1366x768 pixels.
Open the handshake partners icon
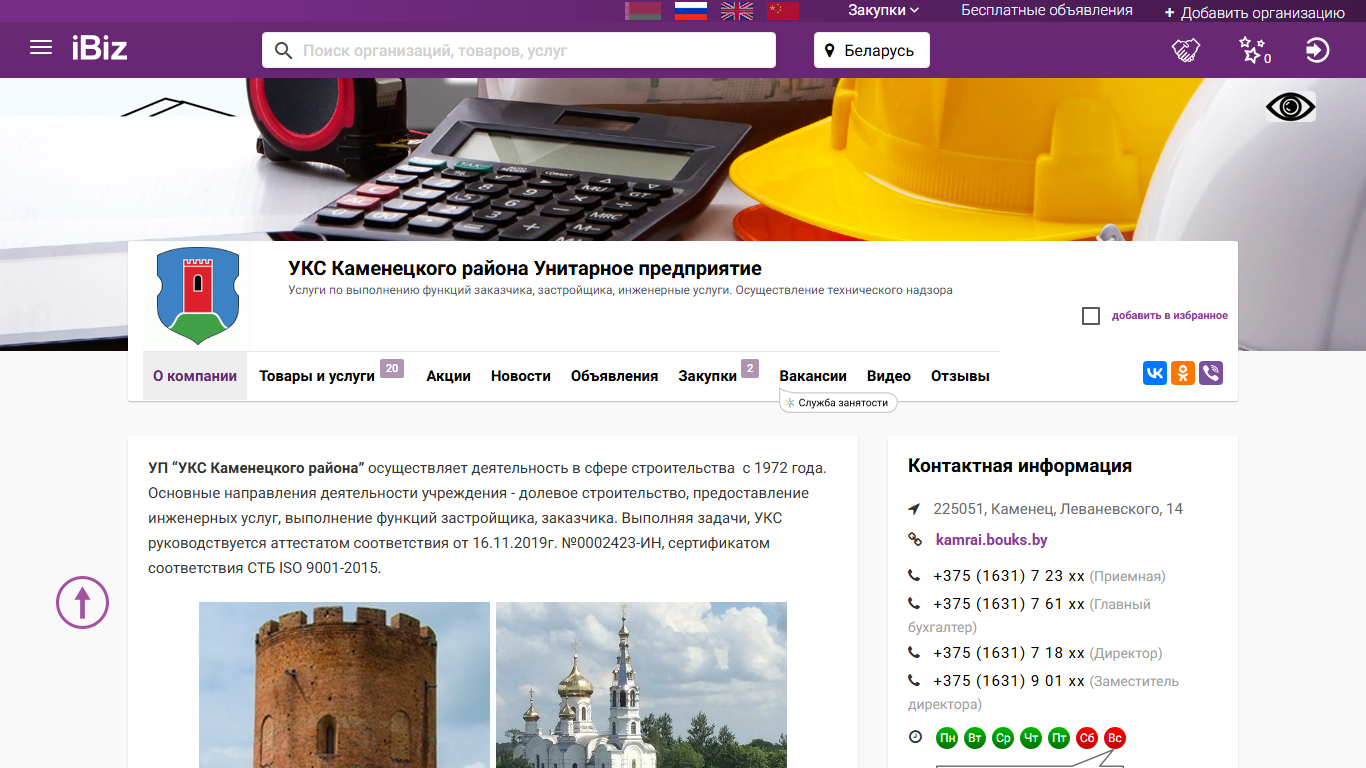click(1186, 50)
